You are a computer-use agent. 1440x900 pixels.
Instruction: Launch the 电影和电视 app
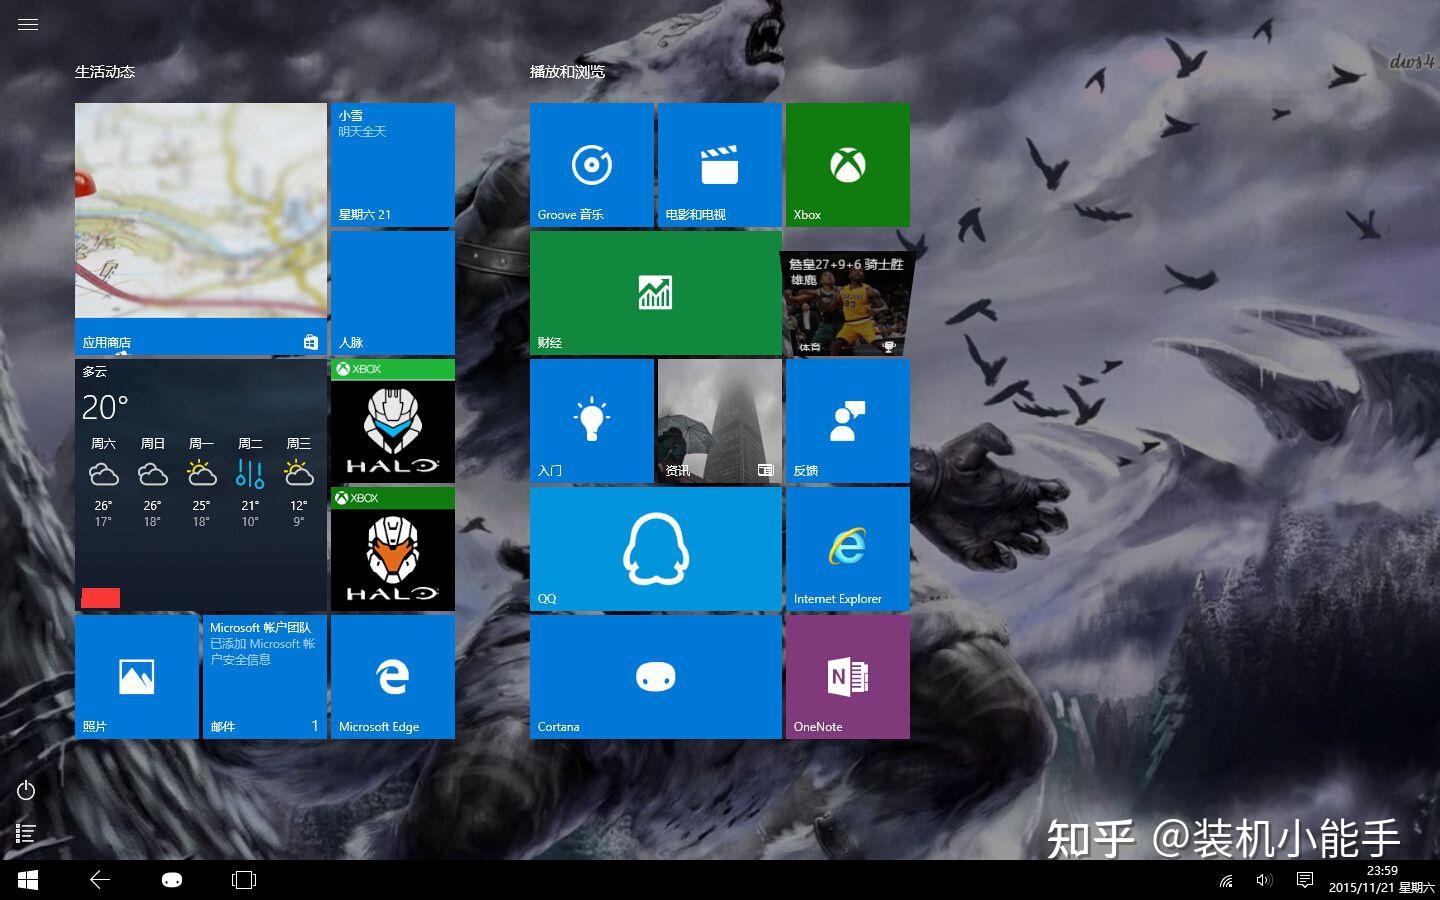[x=719, y=164]
